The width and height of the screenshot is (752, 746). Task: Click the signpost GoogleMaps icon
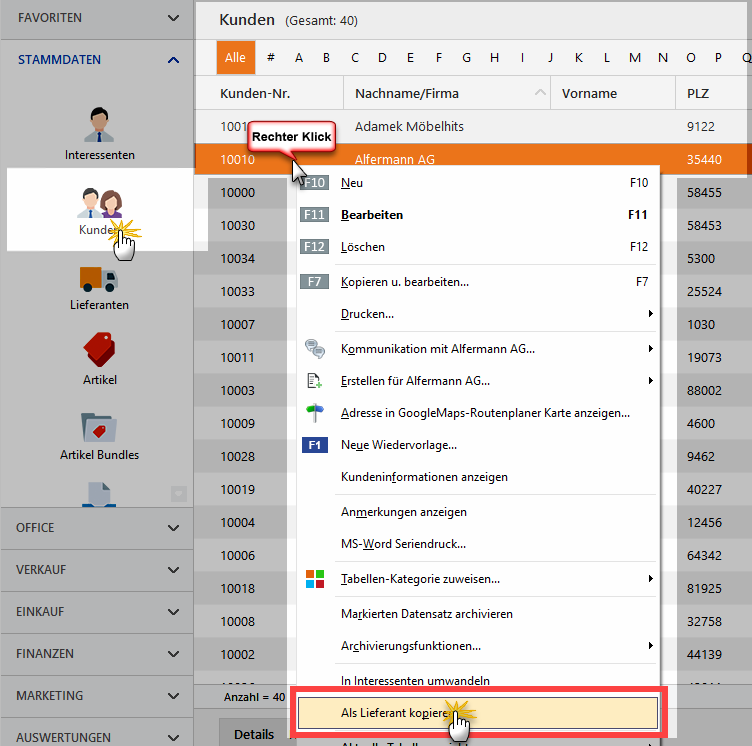click(x=315, y=413)
